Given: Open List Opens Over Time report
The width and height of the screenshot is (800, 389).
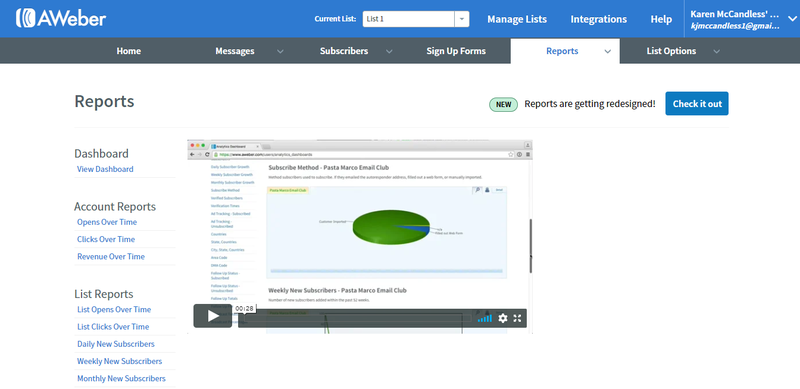Looking at the screenshot, I should [x=114, y=309].
